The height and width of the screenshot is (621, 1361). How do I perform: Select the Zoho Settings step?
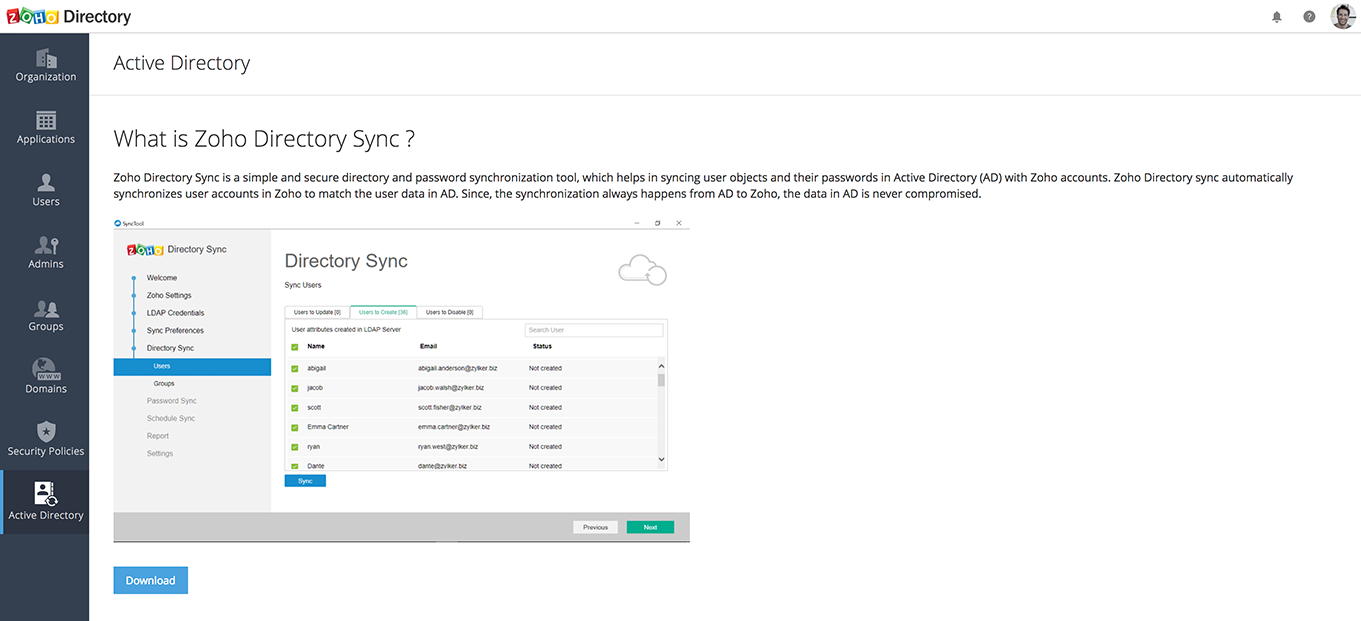(169, 295)
